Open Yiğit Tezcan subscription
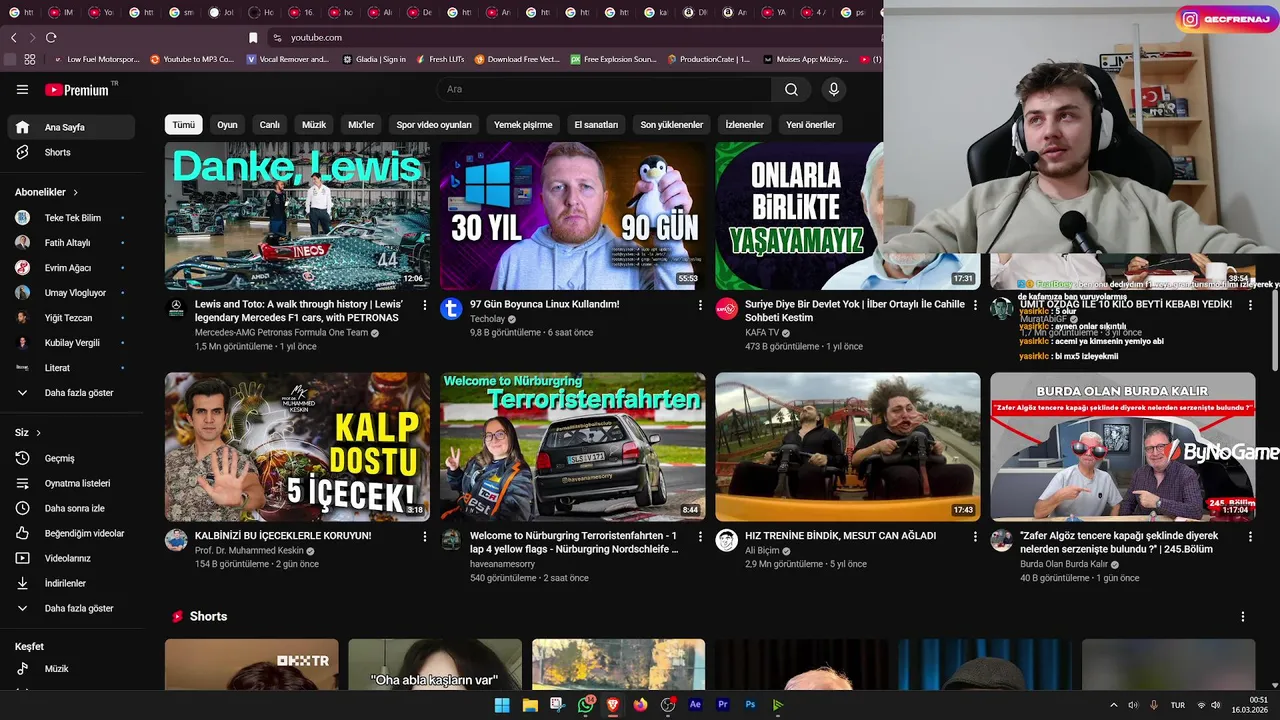Viewport: 1280px width, 720px height. 71,317
